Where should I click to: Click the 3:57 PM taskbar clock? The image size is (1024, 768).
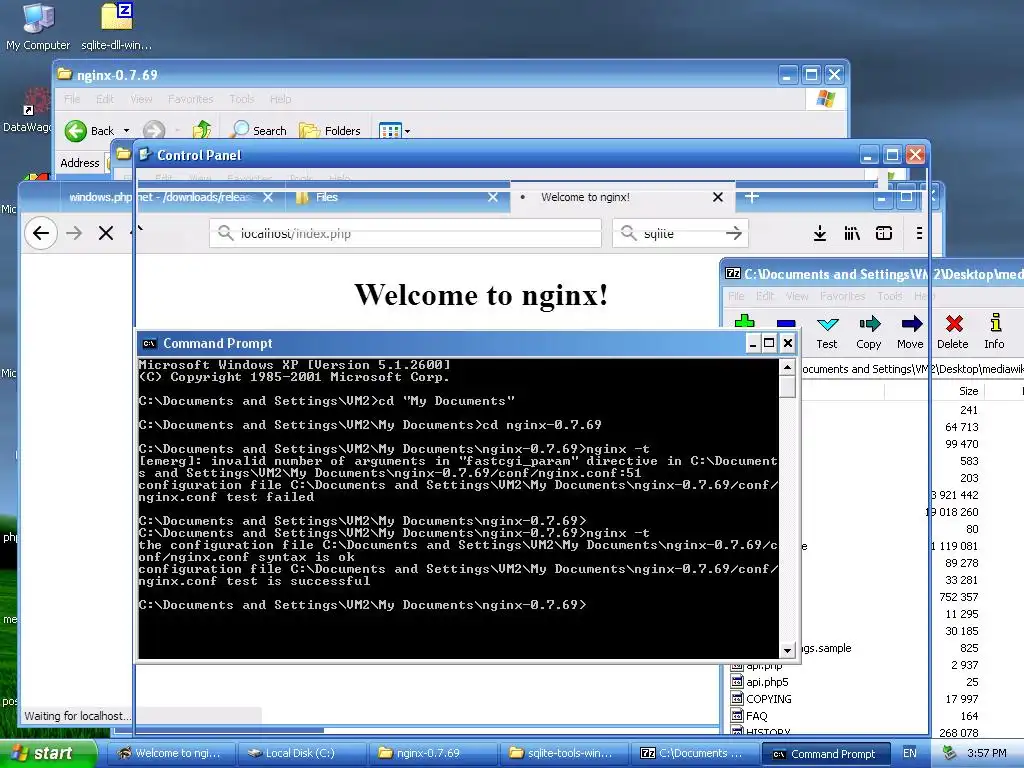coord(987,754)
